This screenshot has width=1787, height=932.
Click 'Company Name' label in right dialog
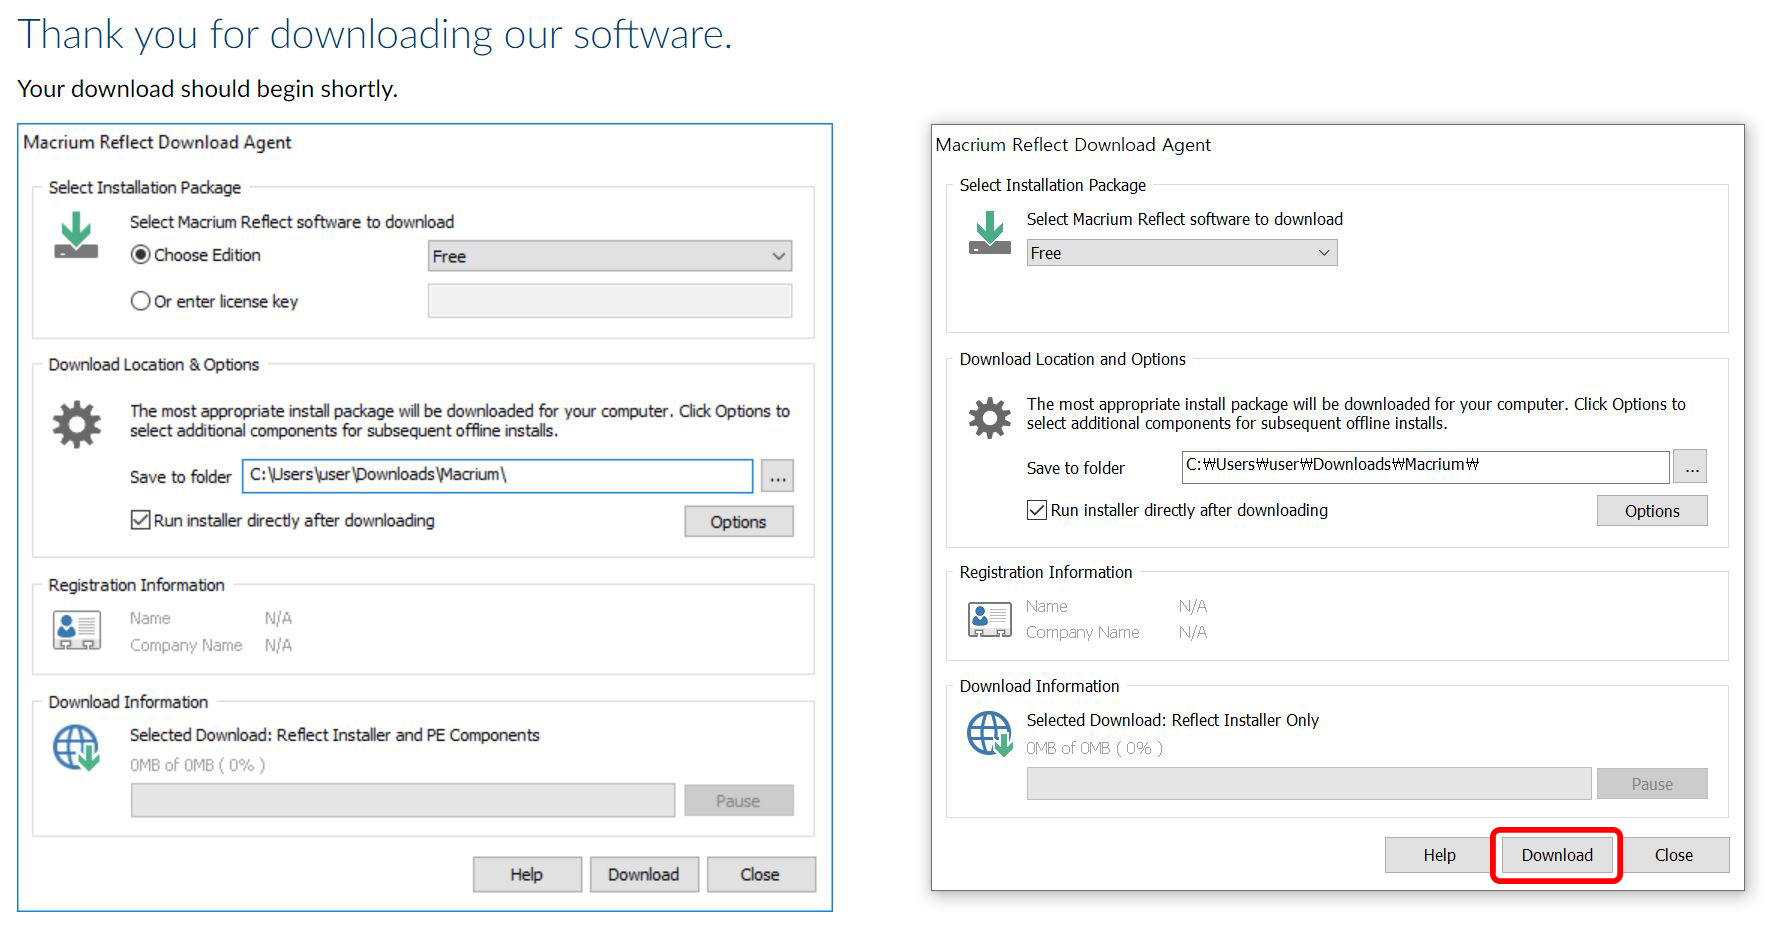click(1083, 633)
